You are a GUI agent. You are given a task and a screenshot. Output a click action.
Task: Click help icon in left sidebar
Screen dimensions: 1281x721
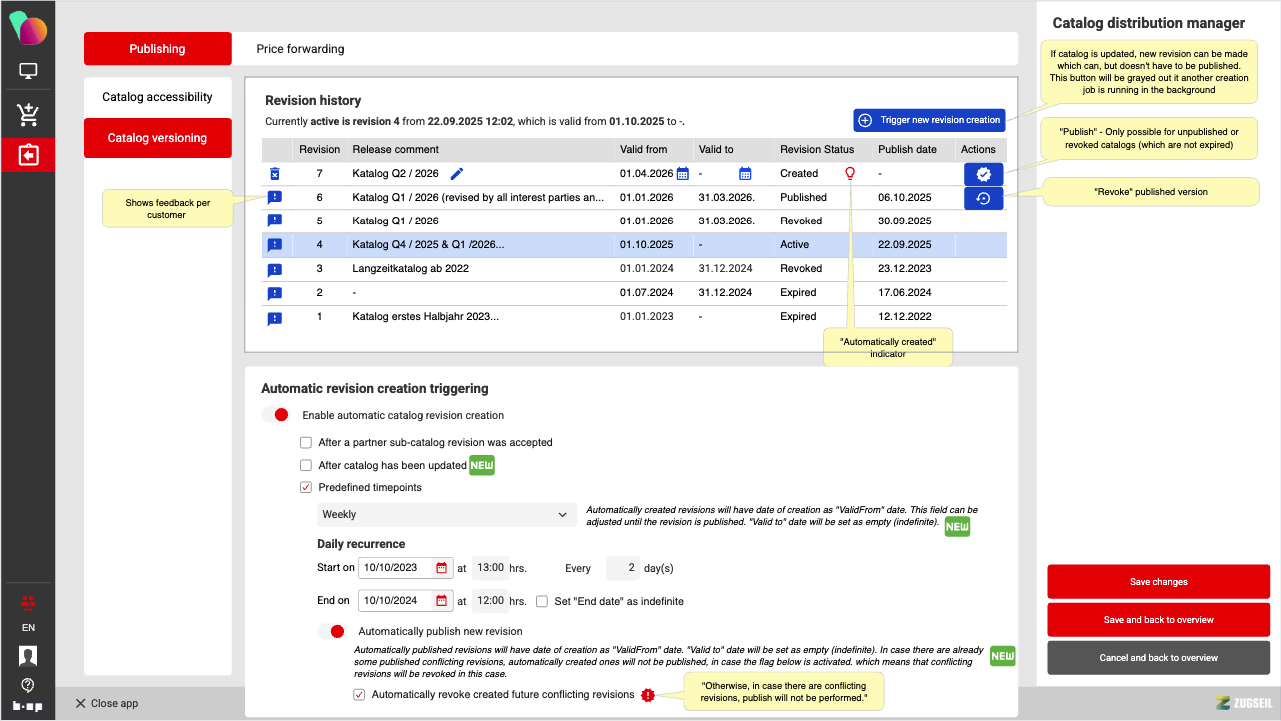(x=28, y=685)
